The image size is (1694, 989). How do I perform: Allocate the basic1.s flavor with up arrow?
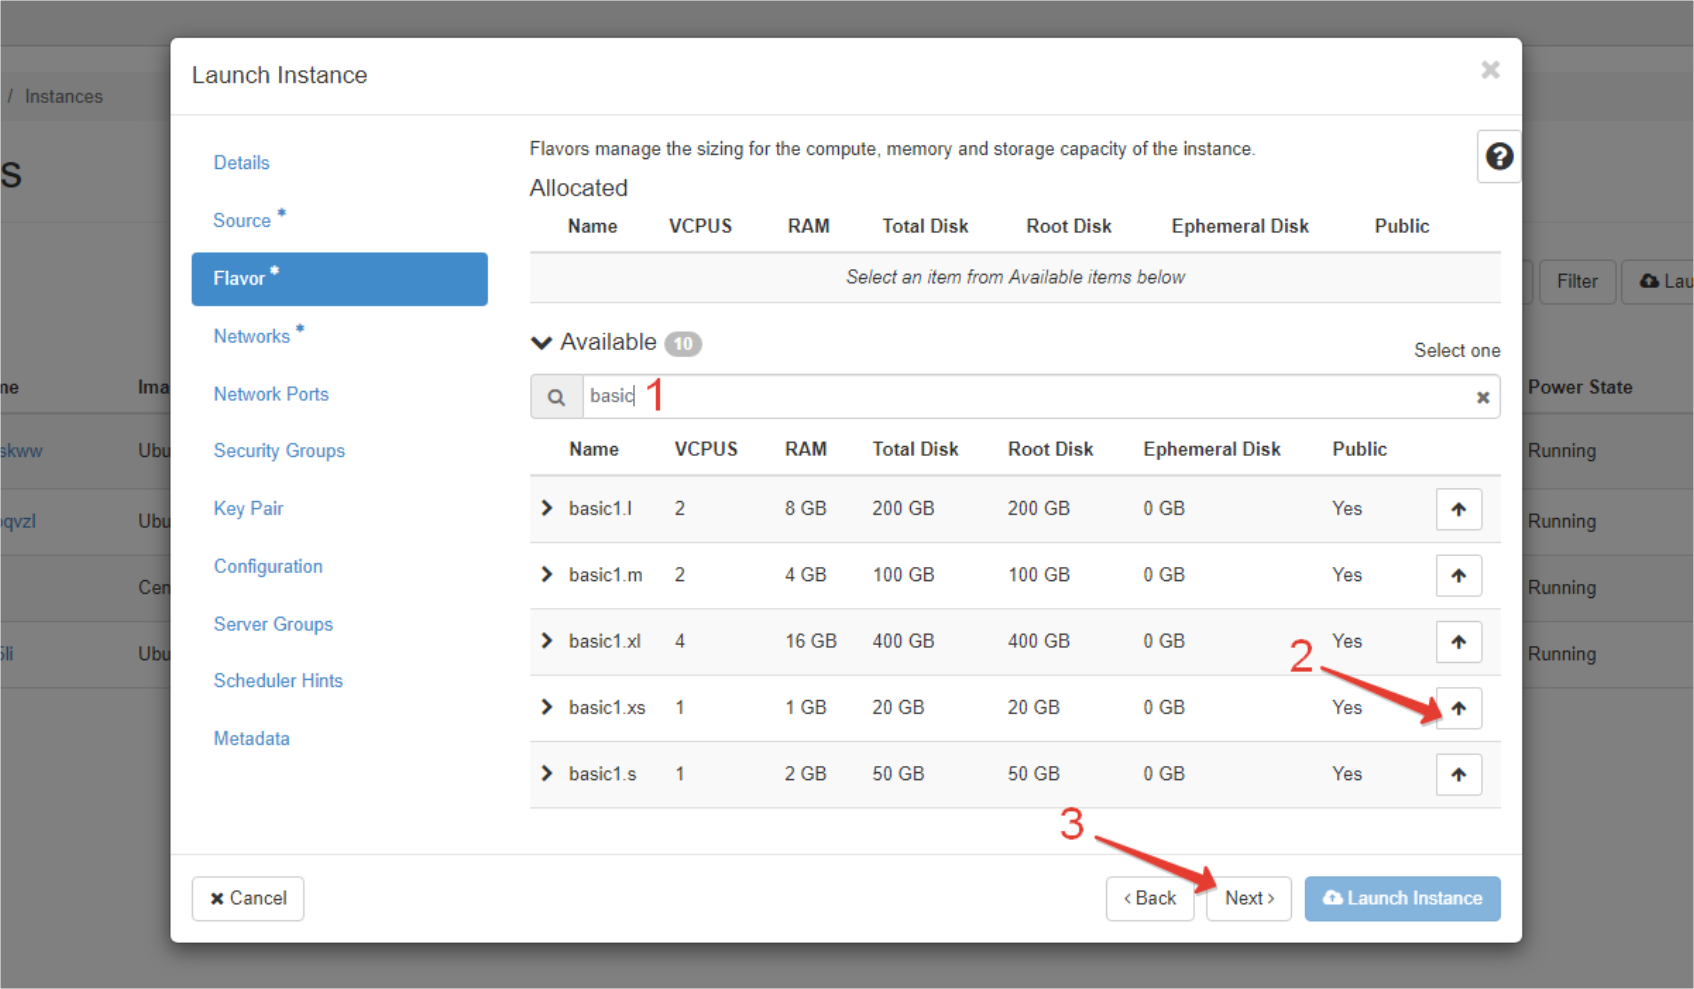point(1458,774)
